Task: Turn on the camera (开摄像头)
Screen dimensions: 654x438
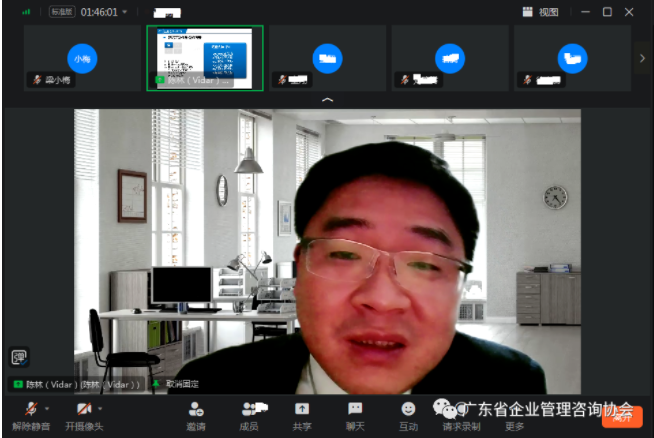Action: (83, 409)
